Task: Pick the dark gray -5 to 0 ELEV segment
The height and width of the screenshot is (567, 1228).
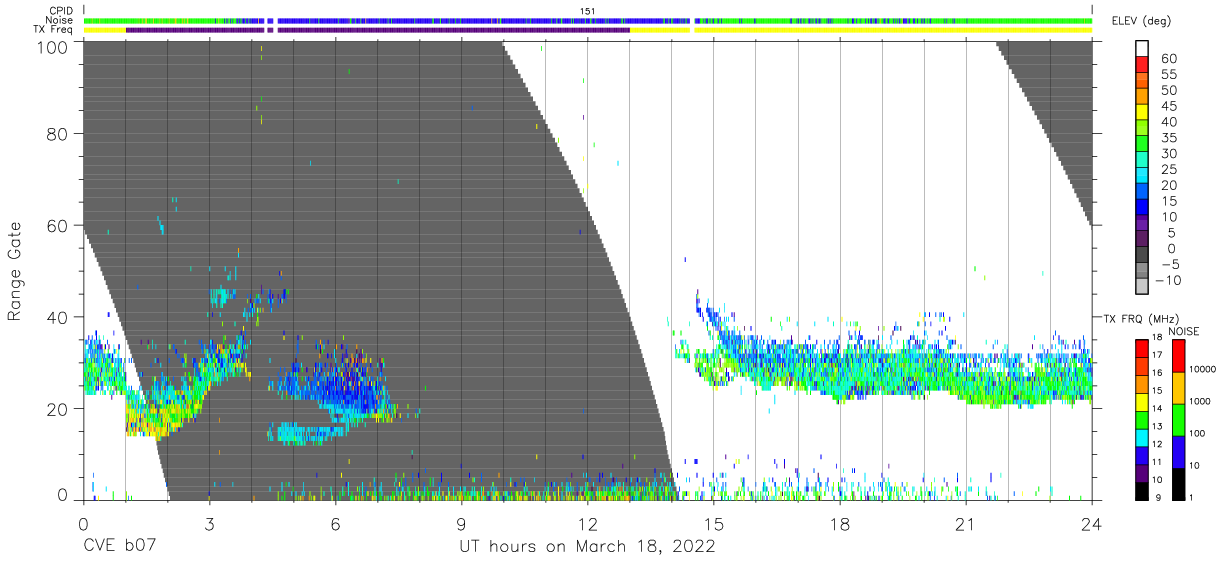Action: pos(1144,254)
